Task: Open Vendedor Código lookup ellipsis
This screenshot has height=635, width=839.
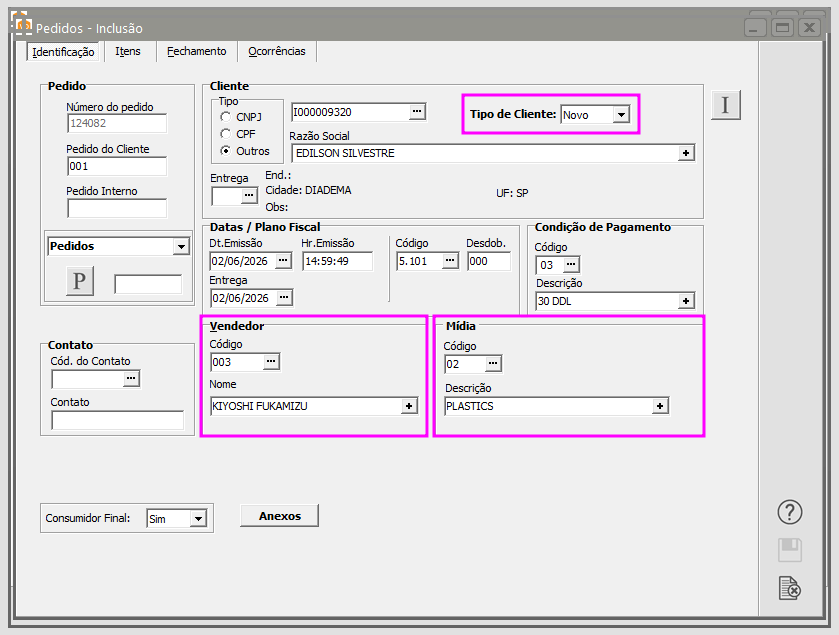Action: point(271,362)
